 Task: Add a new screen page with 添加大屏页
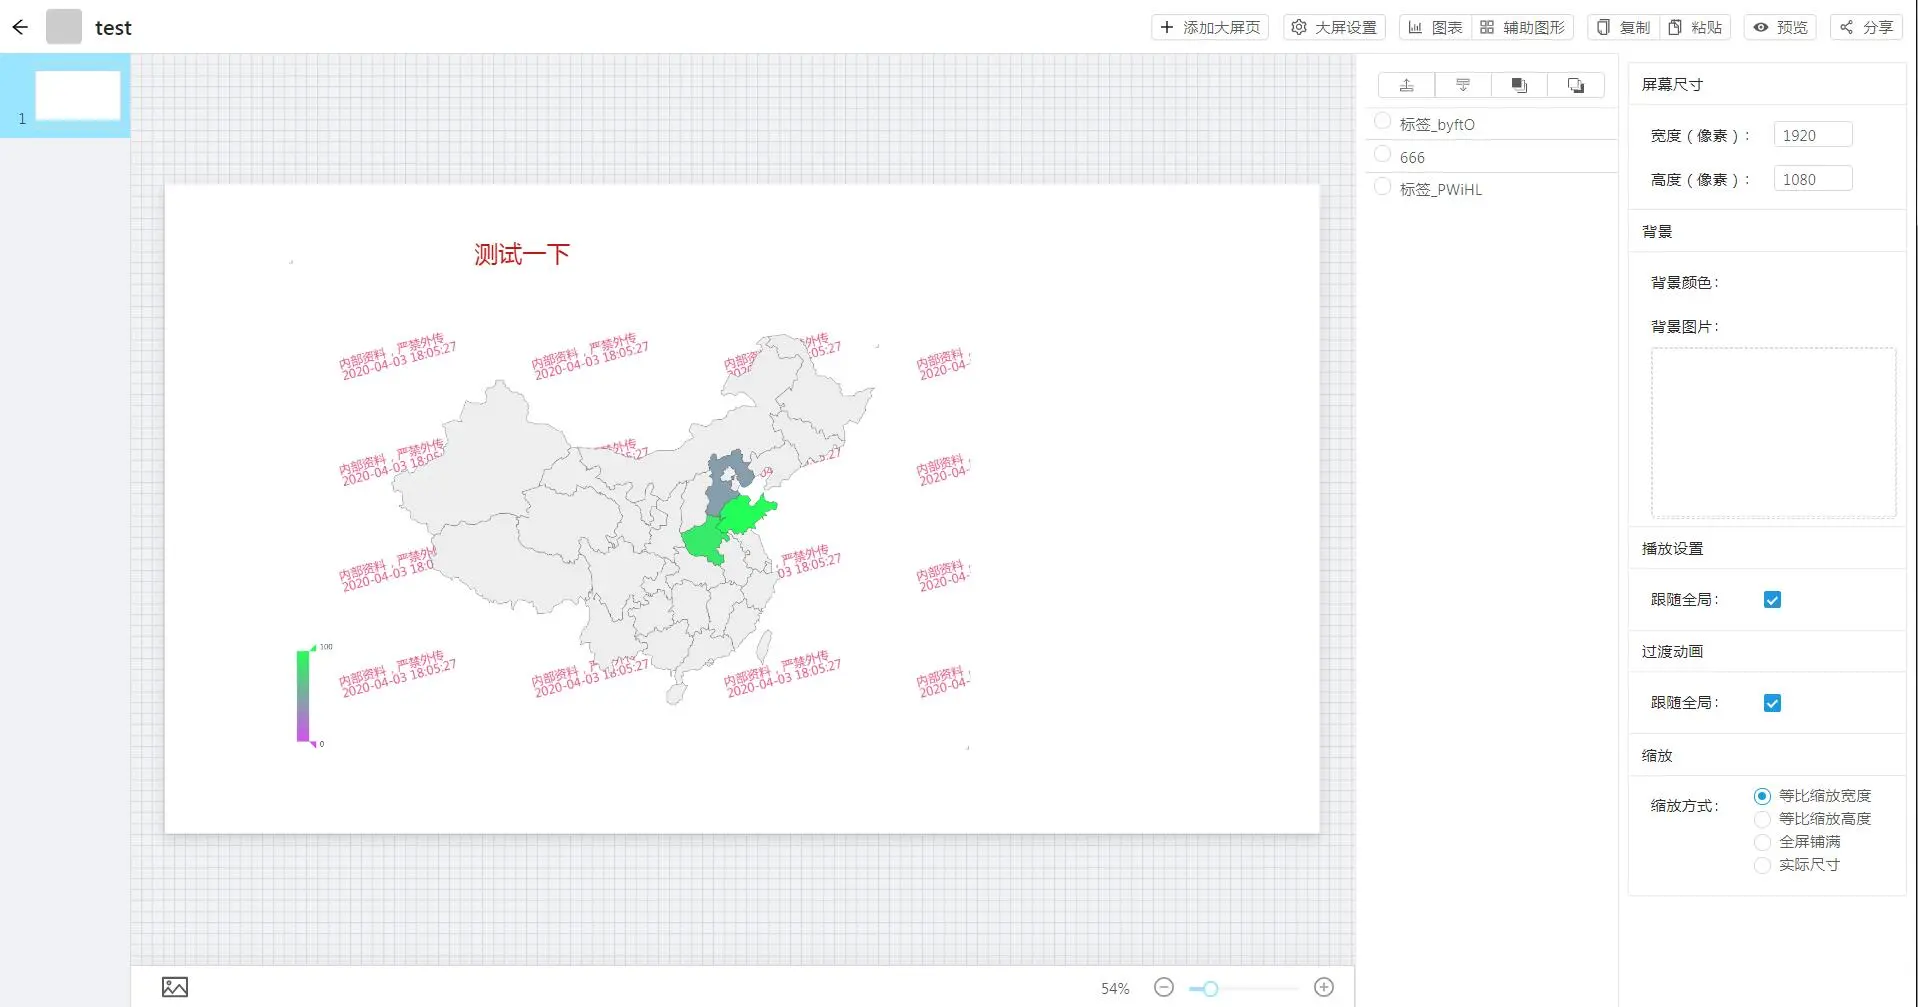(x=1210, y=27)
